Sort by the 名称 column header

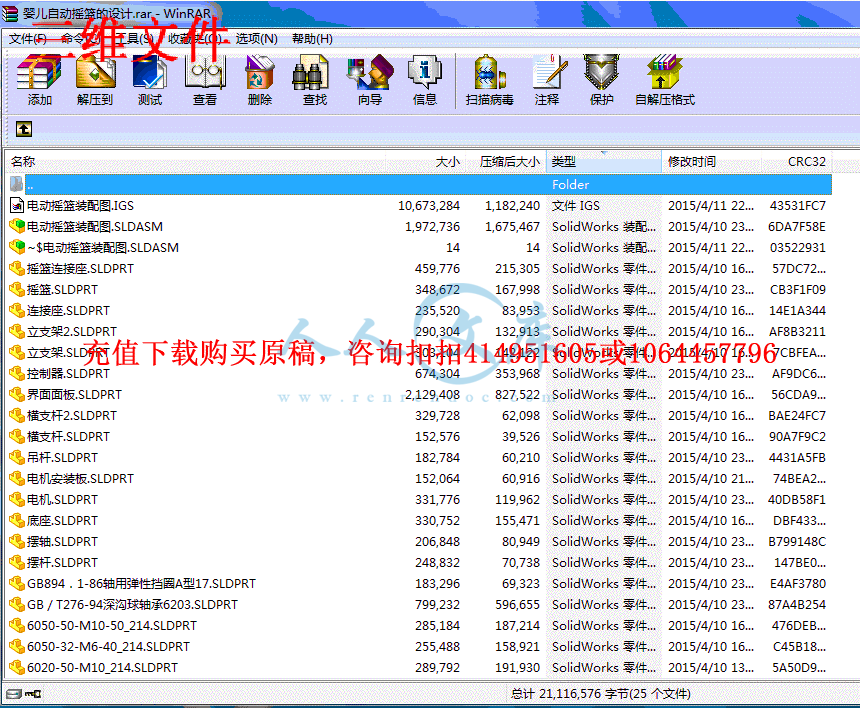195,162
